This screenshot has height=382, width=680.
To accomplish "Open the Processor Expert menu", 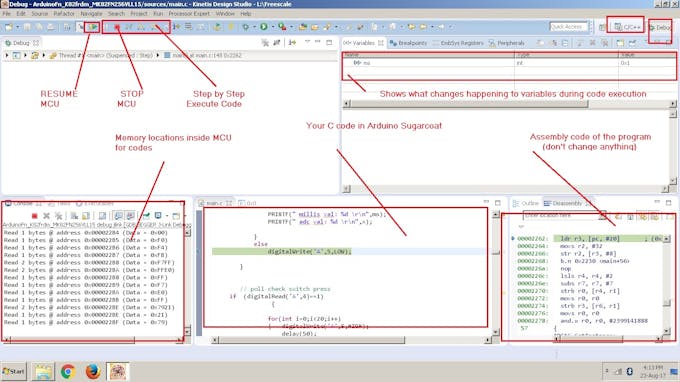I will pos(189,13).
